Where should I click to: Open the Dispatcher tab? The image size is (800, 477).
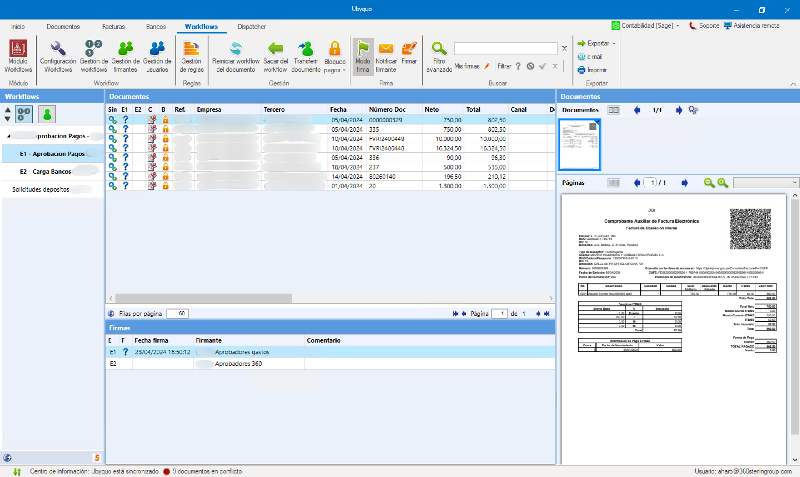(x=251, y=25)
